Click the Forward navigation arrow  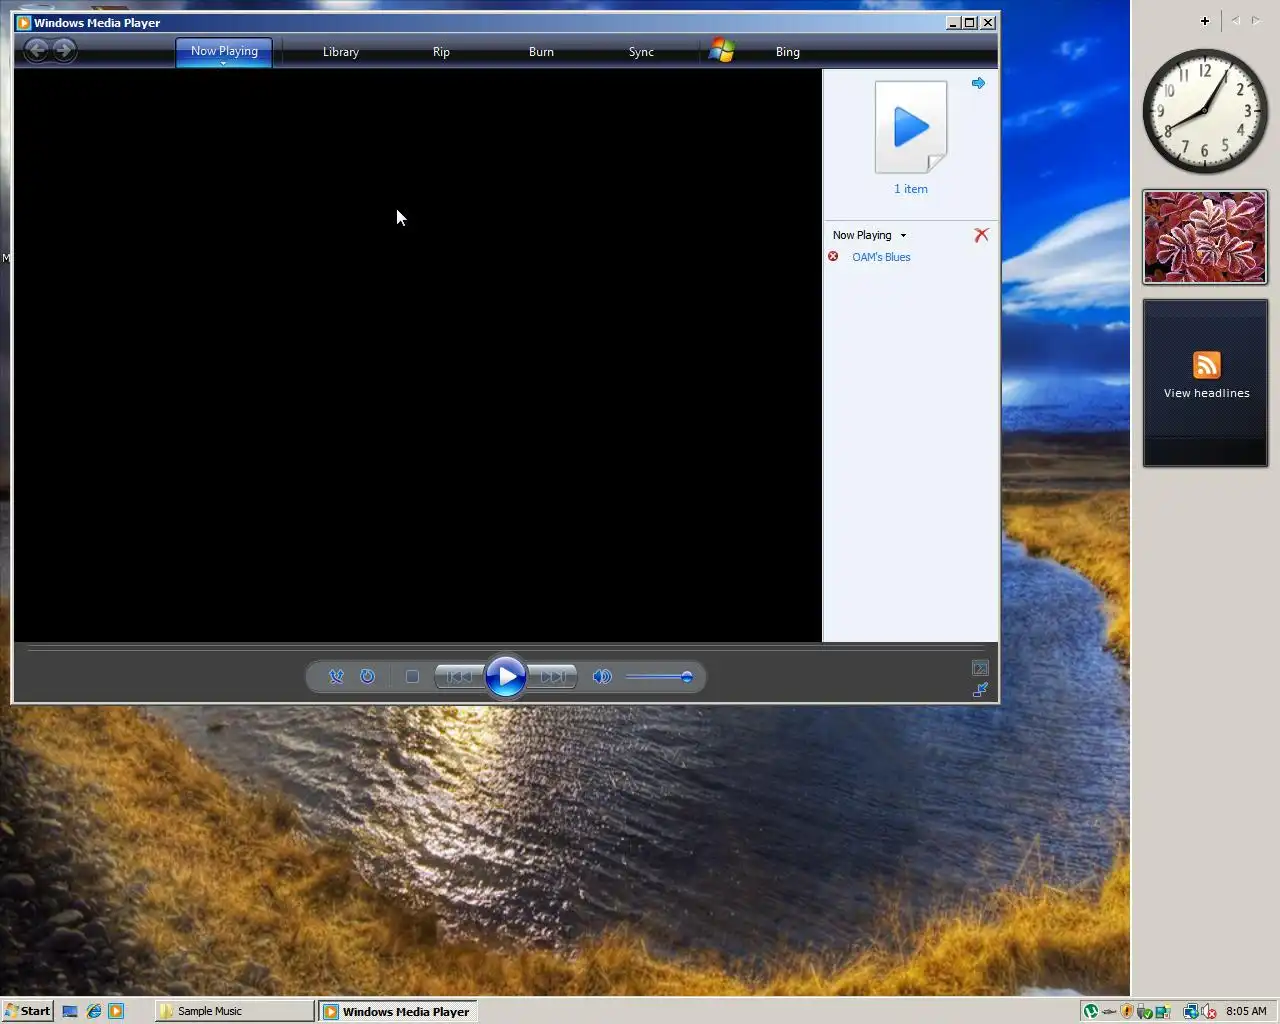64,50
